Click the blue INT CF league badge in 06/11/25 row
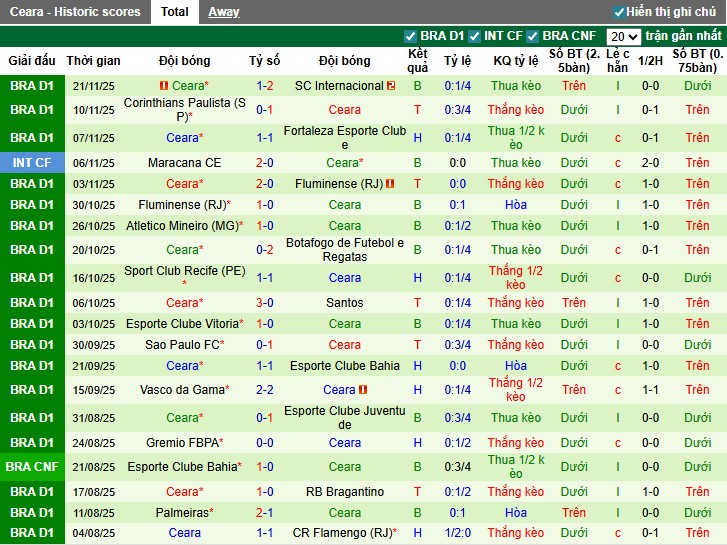Image resolution: width=727 pixels, height=545 pixels. pyautogui.click(x=32, y=162)
